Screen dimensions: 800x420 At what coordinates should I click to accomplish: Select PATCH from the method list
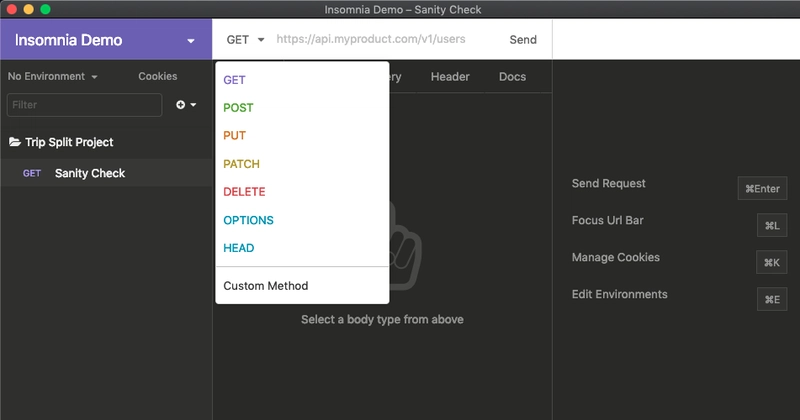[302, 164]
